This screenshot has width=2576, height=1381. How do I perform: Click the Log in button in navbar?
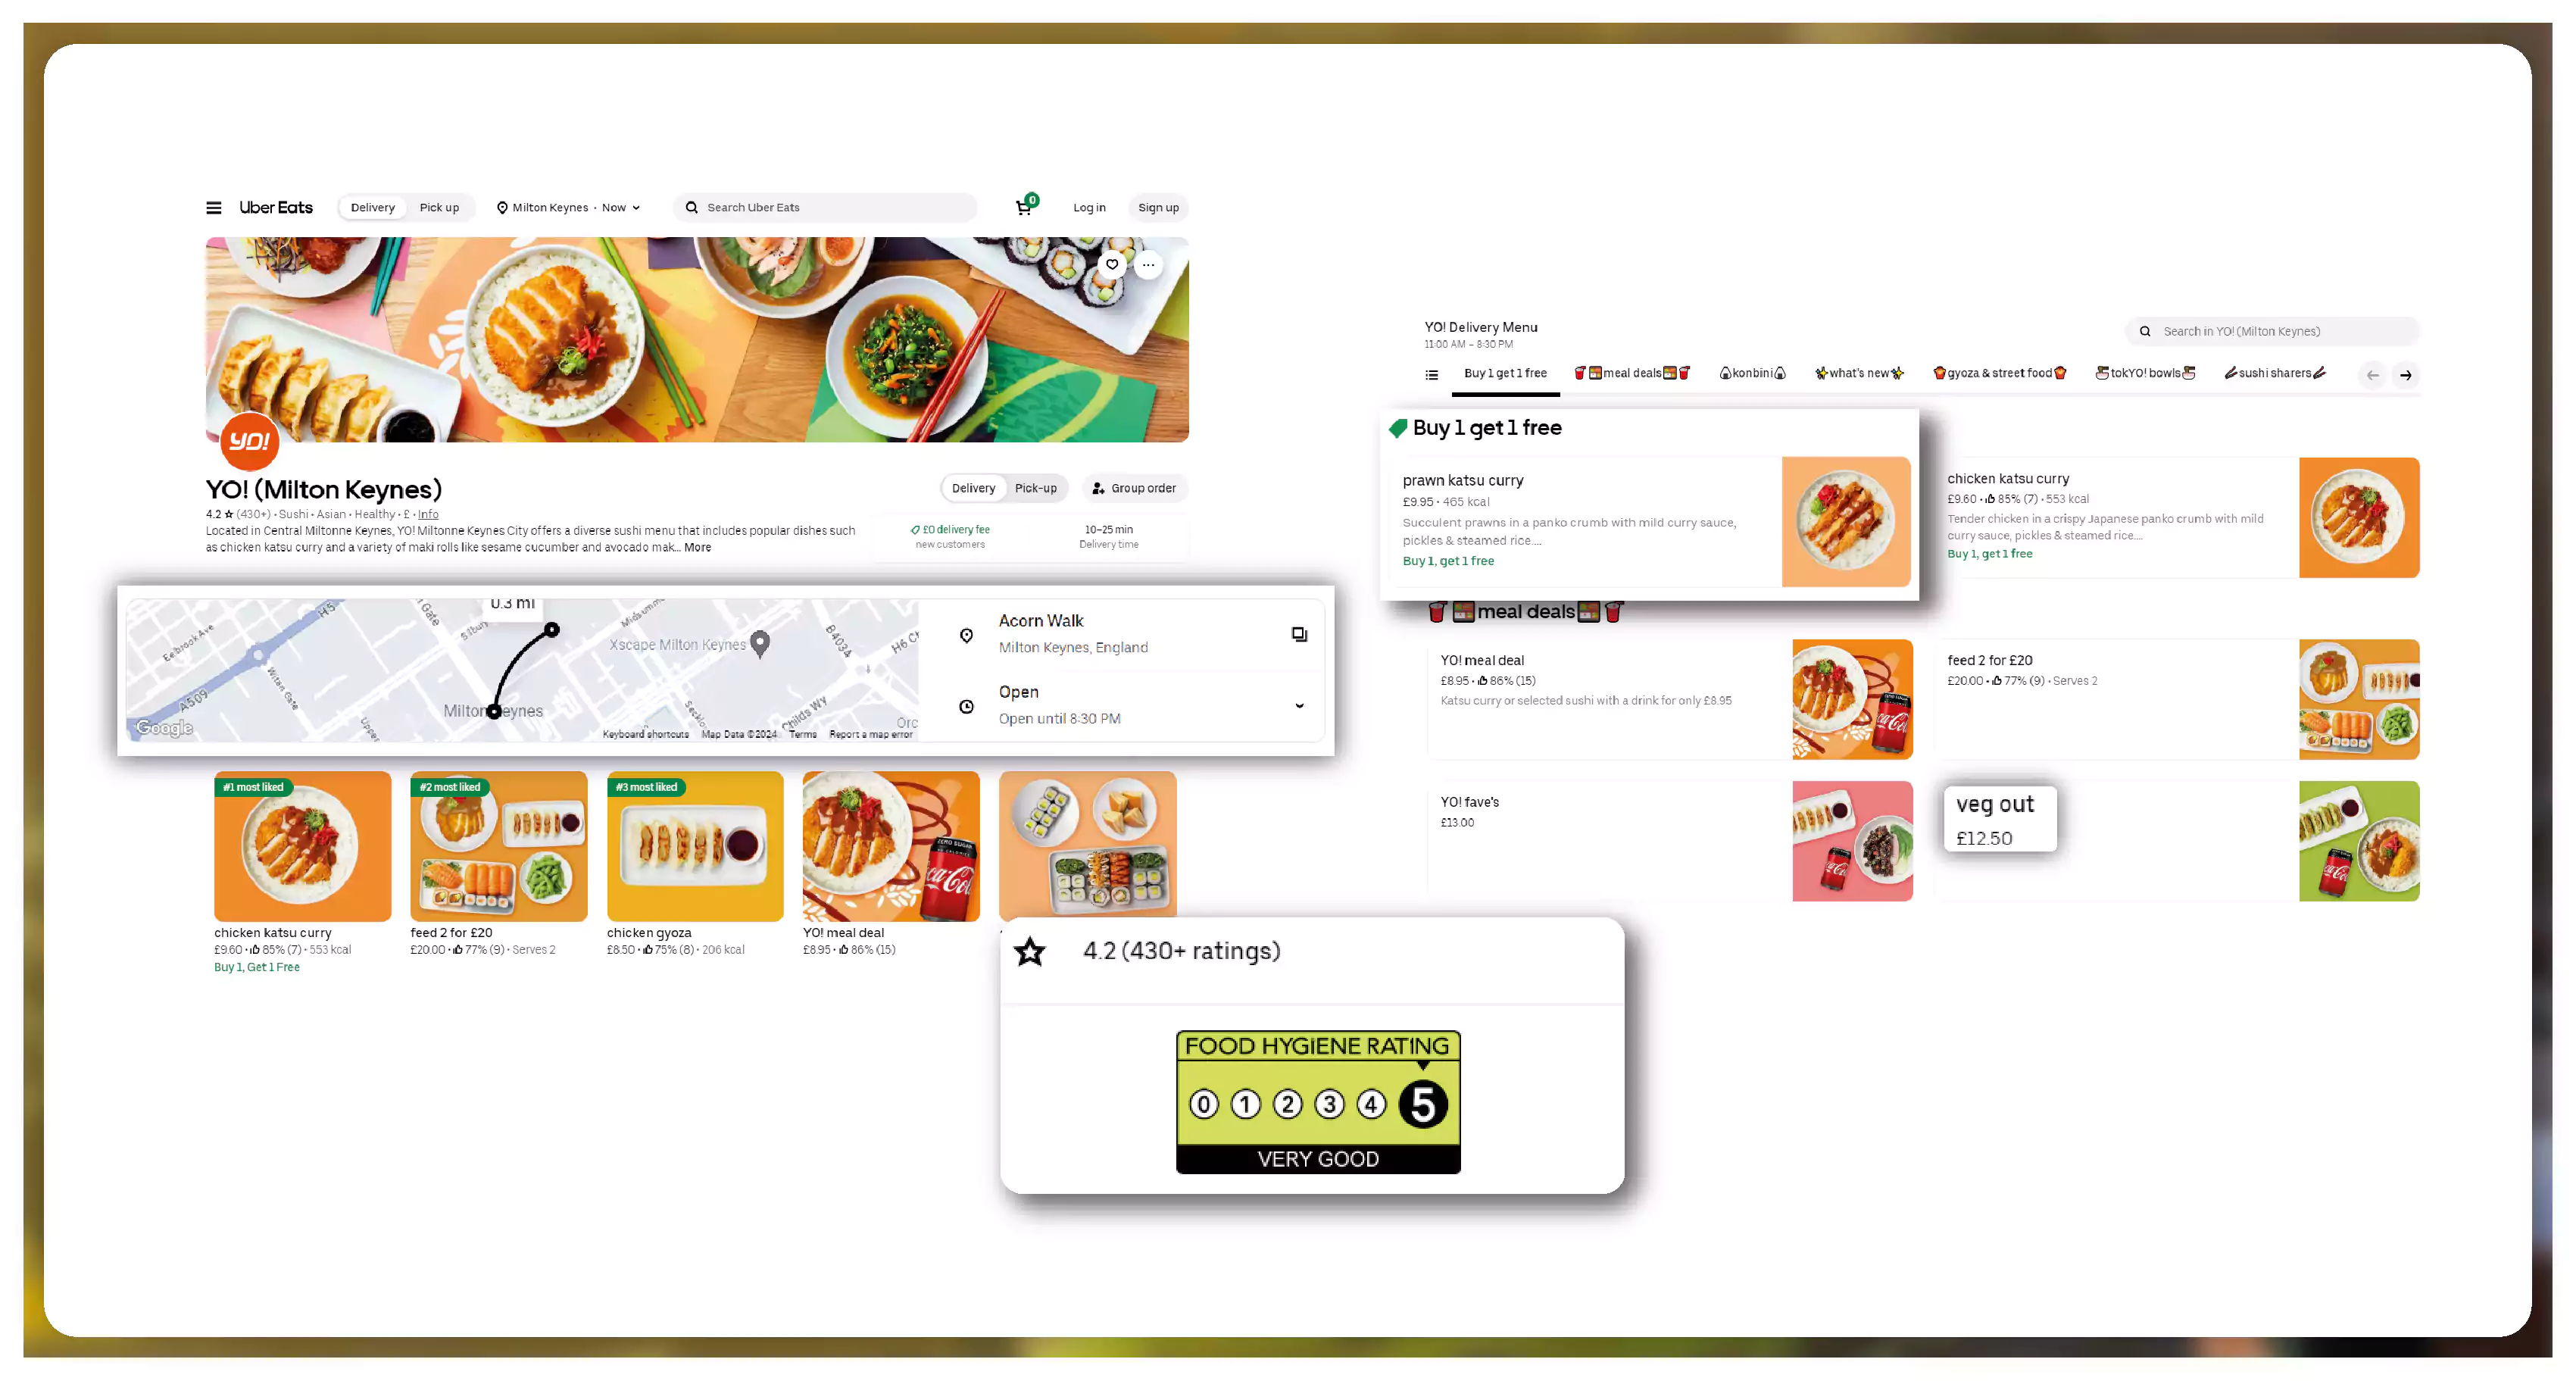(1088, 206)
